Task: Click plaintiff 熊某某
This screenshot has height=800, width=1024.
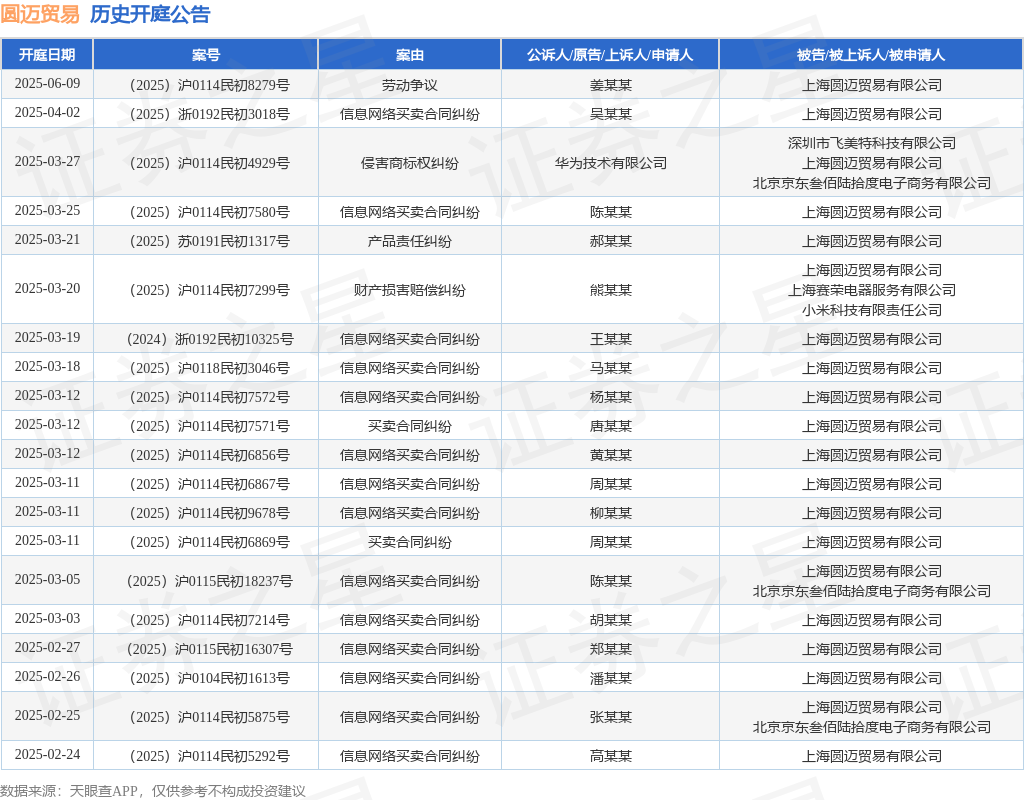Action: pos(611,290)
